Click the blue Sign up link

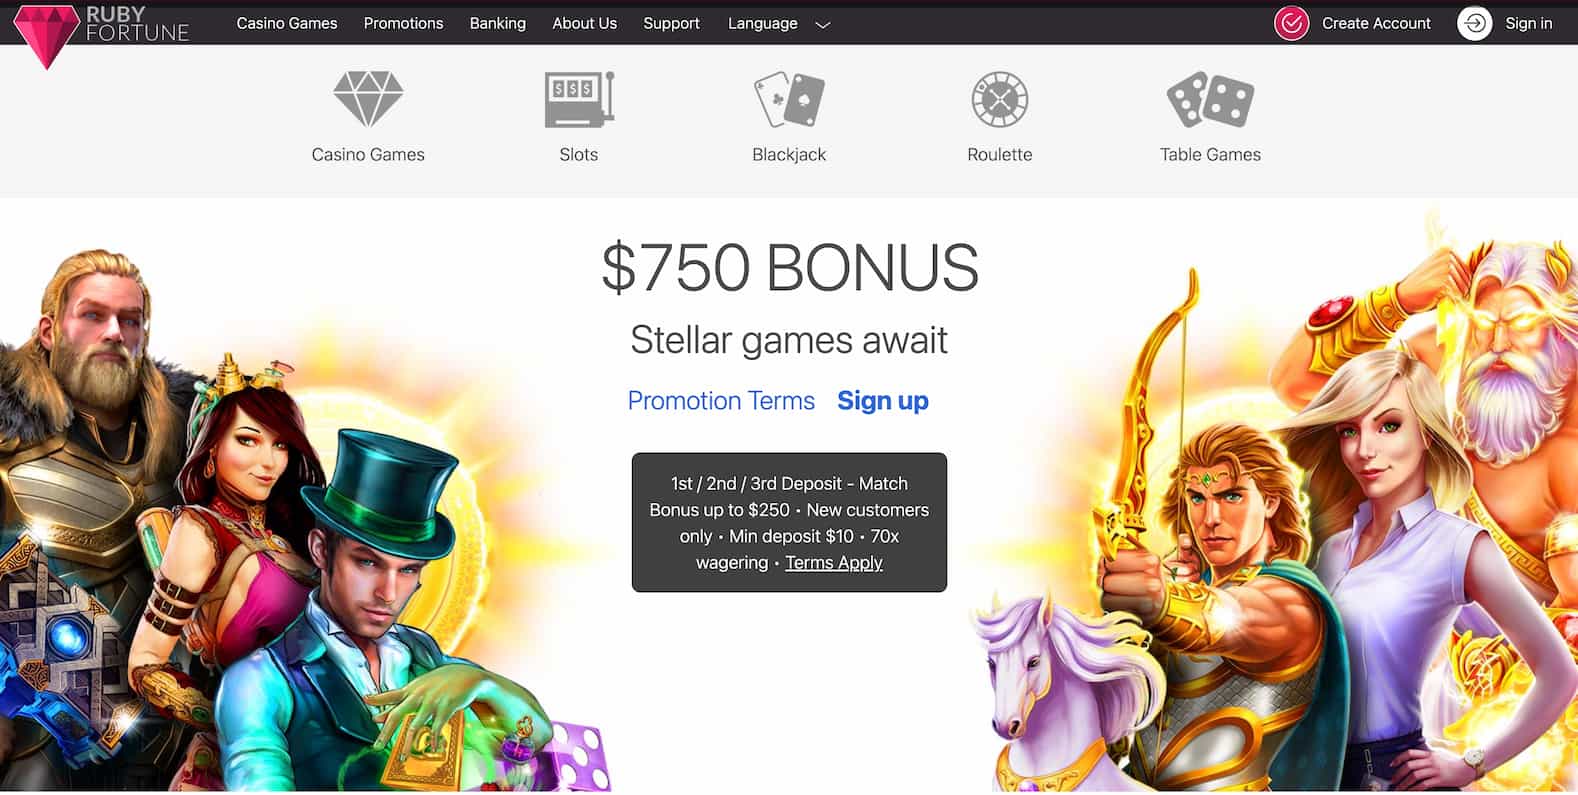(x=883, y=401)
